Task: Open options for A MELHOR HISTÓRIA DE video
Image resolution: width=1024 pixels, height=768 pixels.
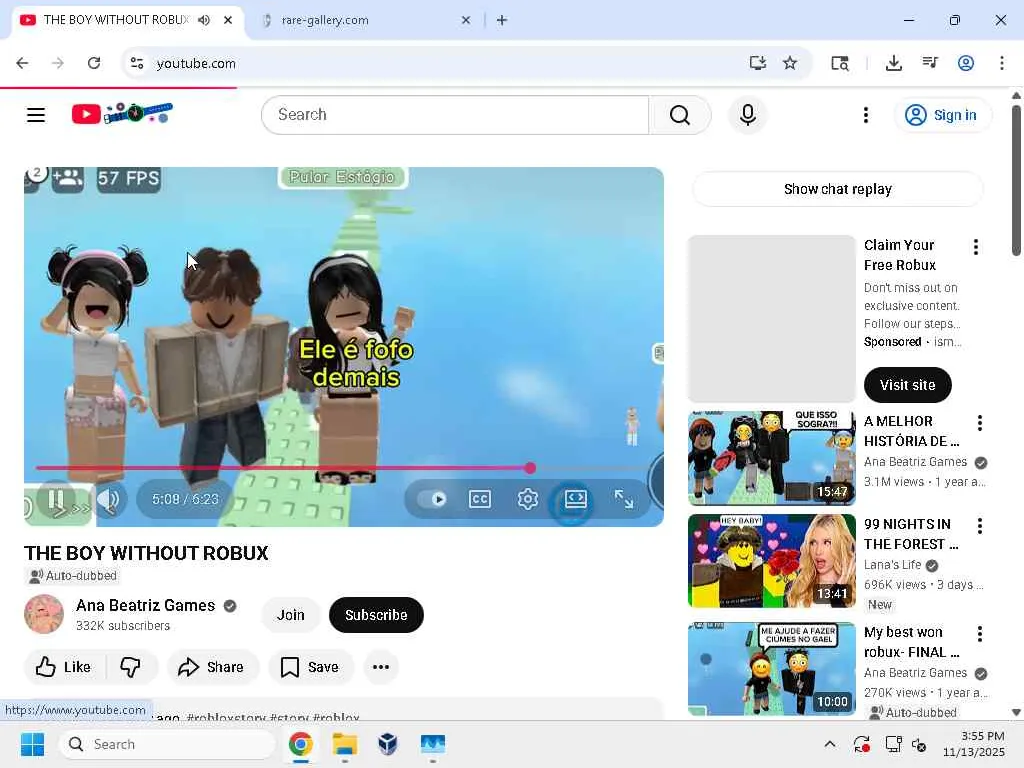Action: pos(980,423)
